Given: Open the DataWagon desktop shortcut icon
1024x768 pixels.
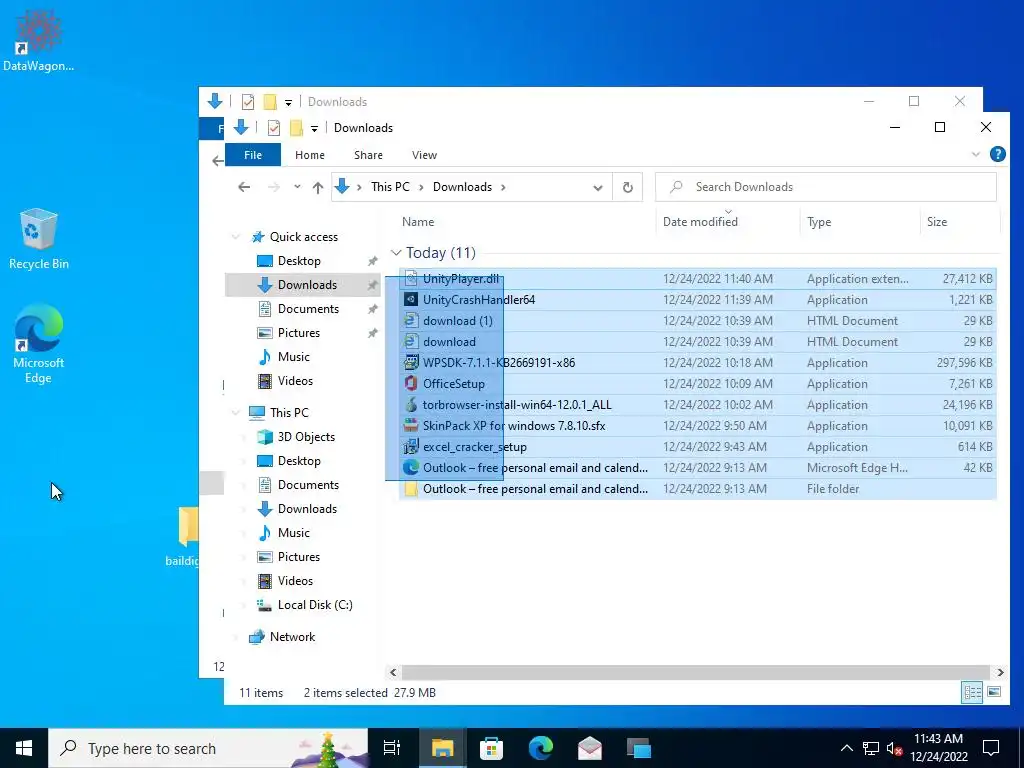Looking at the screenshot, I should point(38,39).
